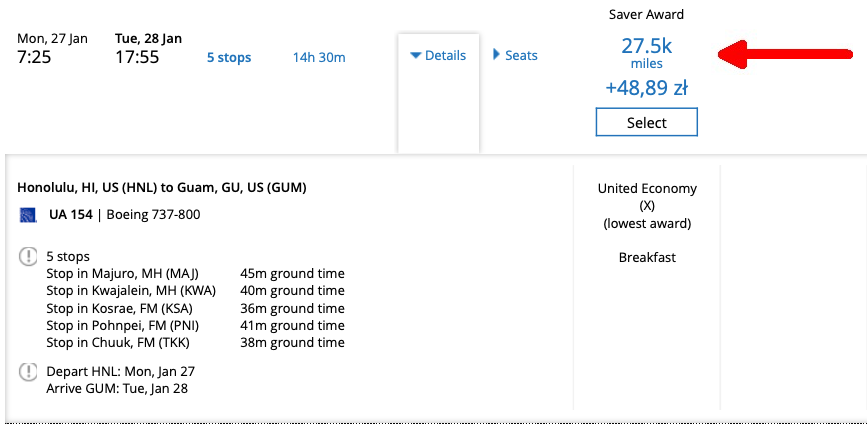Open the 5 stops link
867x428 pixels.
pos(229,57)
